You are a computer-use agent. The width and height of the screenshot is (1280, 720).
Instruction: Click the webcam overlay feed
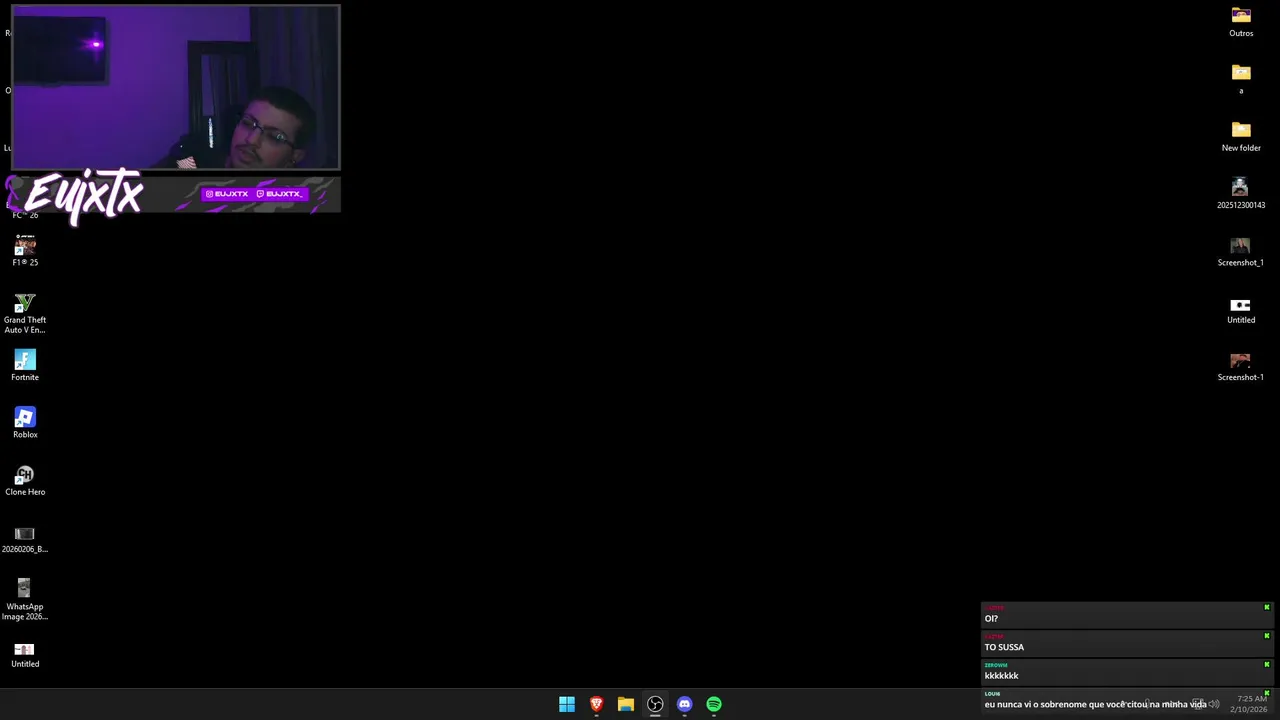click(x=175, y=88)
